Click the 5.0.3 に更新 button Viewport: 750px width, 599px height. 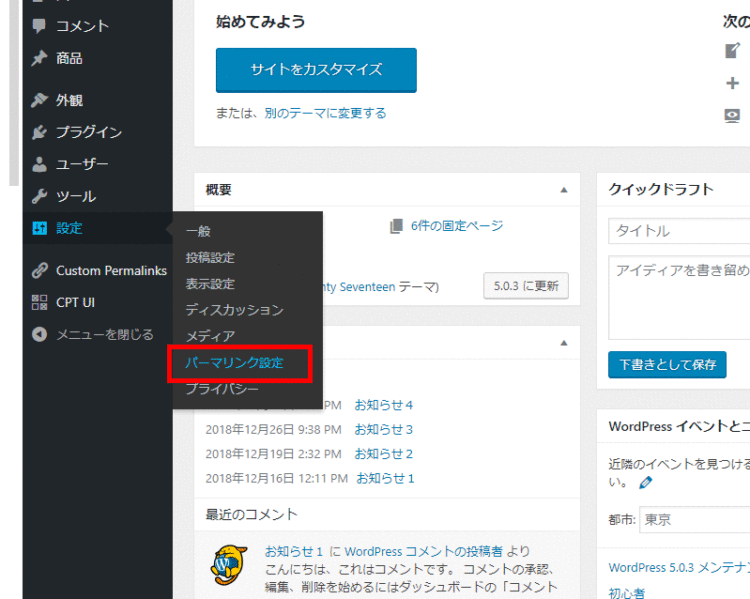(526, 286)
